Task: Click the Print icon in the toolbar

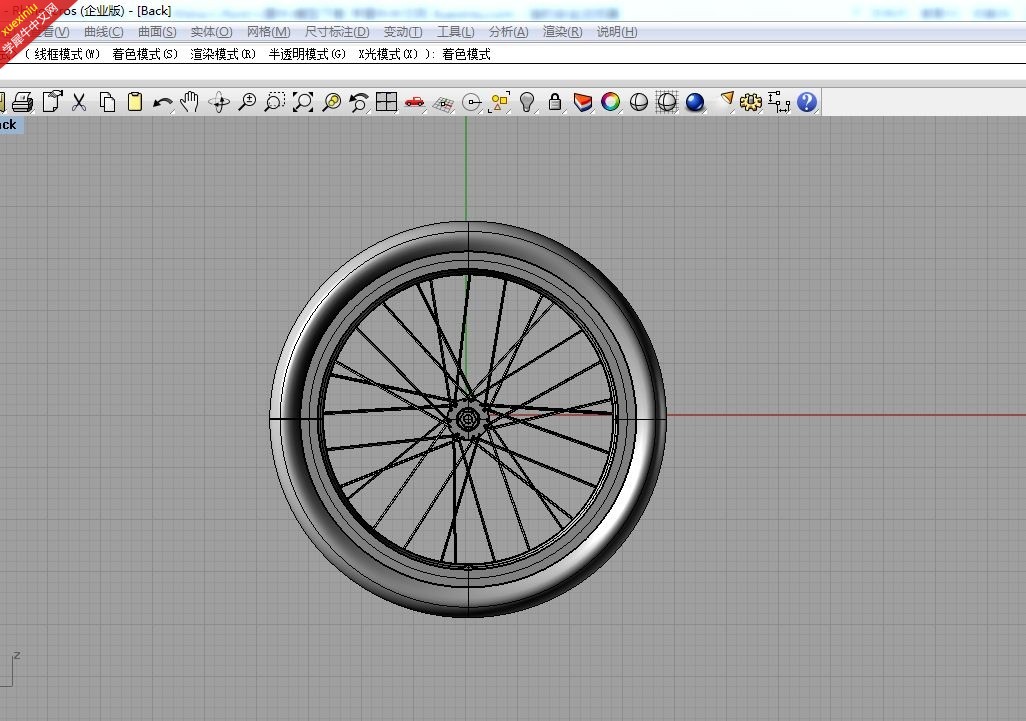Action: click(x=23, y=102)
